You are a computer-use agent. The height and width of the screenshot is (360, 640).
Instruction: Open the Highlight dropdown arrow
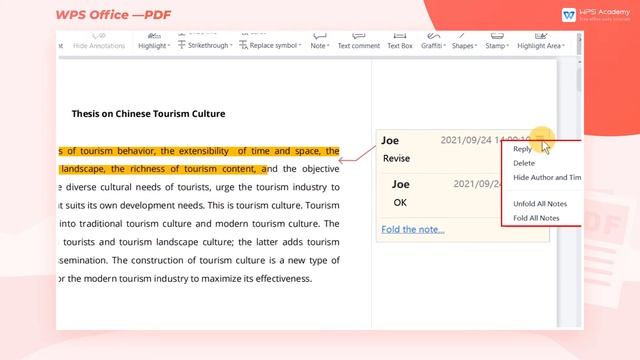[169, 46]
